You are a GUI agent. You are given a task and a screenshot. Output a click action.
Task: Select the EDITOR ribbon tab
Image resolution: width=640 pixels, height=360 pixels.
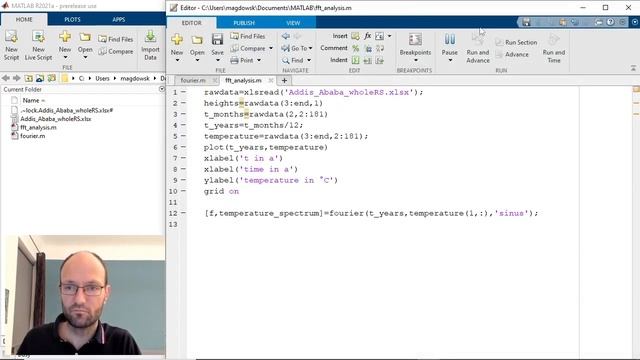coord(191,23)
